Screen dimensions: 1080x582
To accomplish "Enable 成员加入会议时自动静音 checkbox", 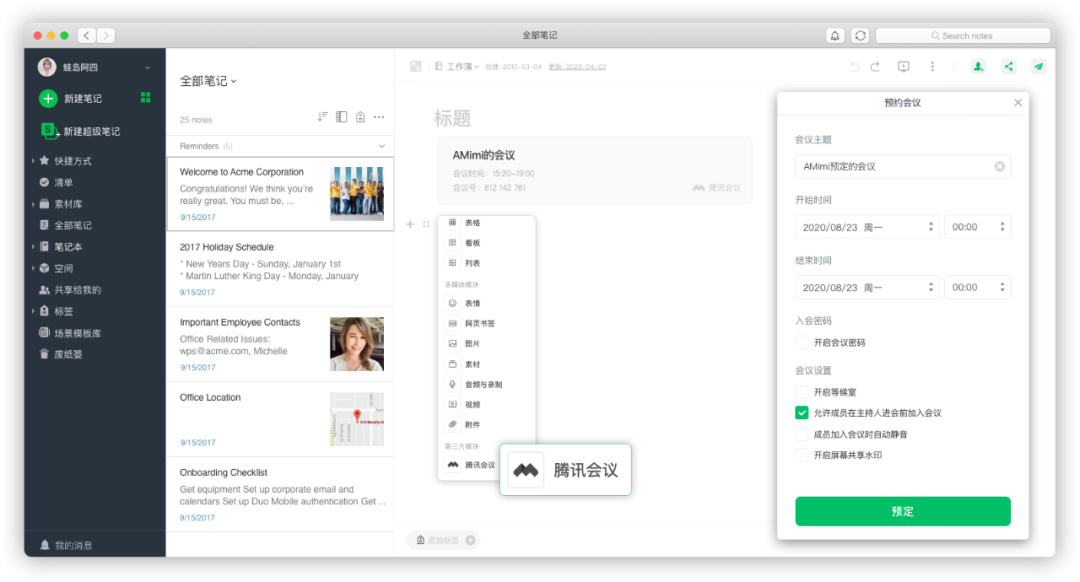I will (x=802, y=435).
